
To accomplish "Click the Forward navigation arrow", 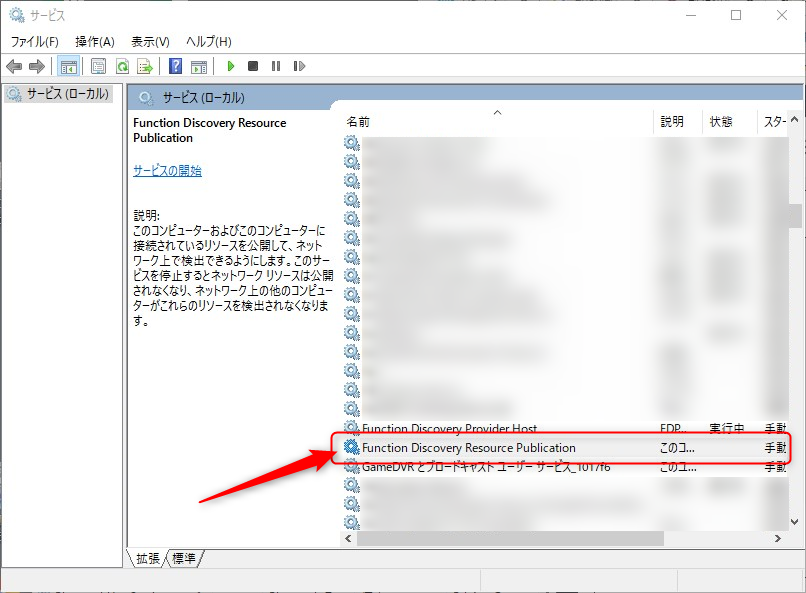I will pos(36,66).
